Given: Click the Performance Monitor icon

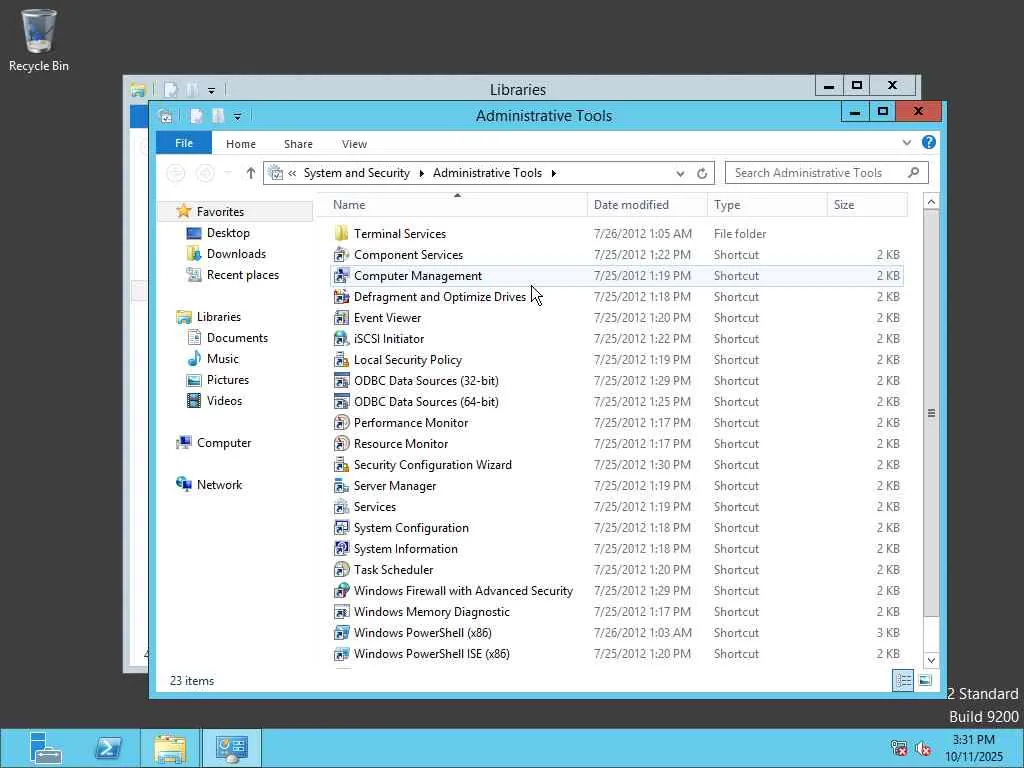Looking at the screenshot, I should [x=341, y=423].
